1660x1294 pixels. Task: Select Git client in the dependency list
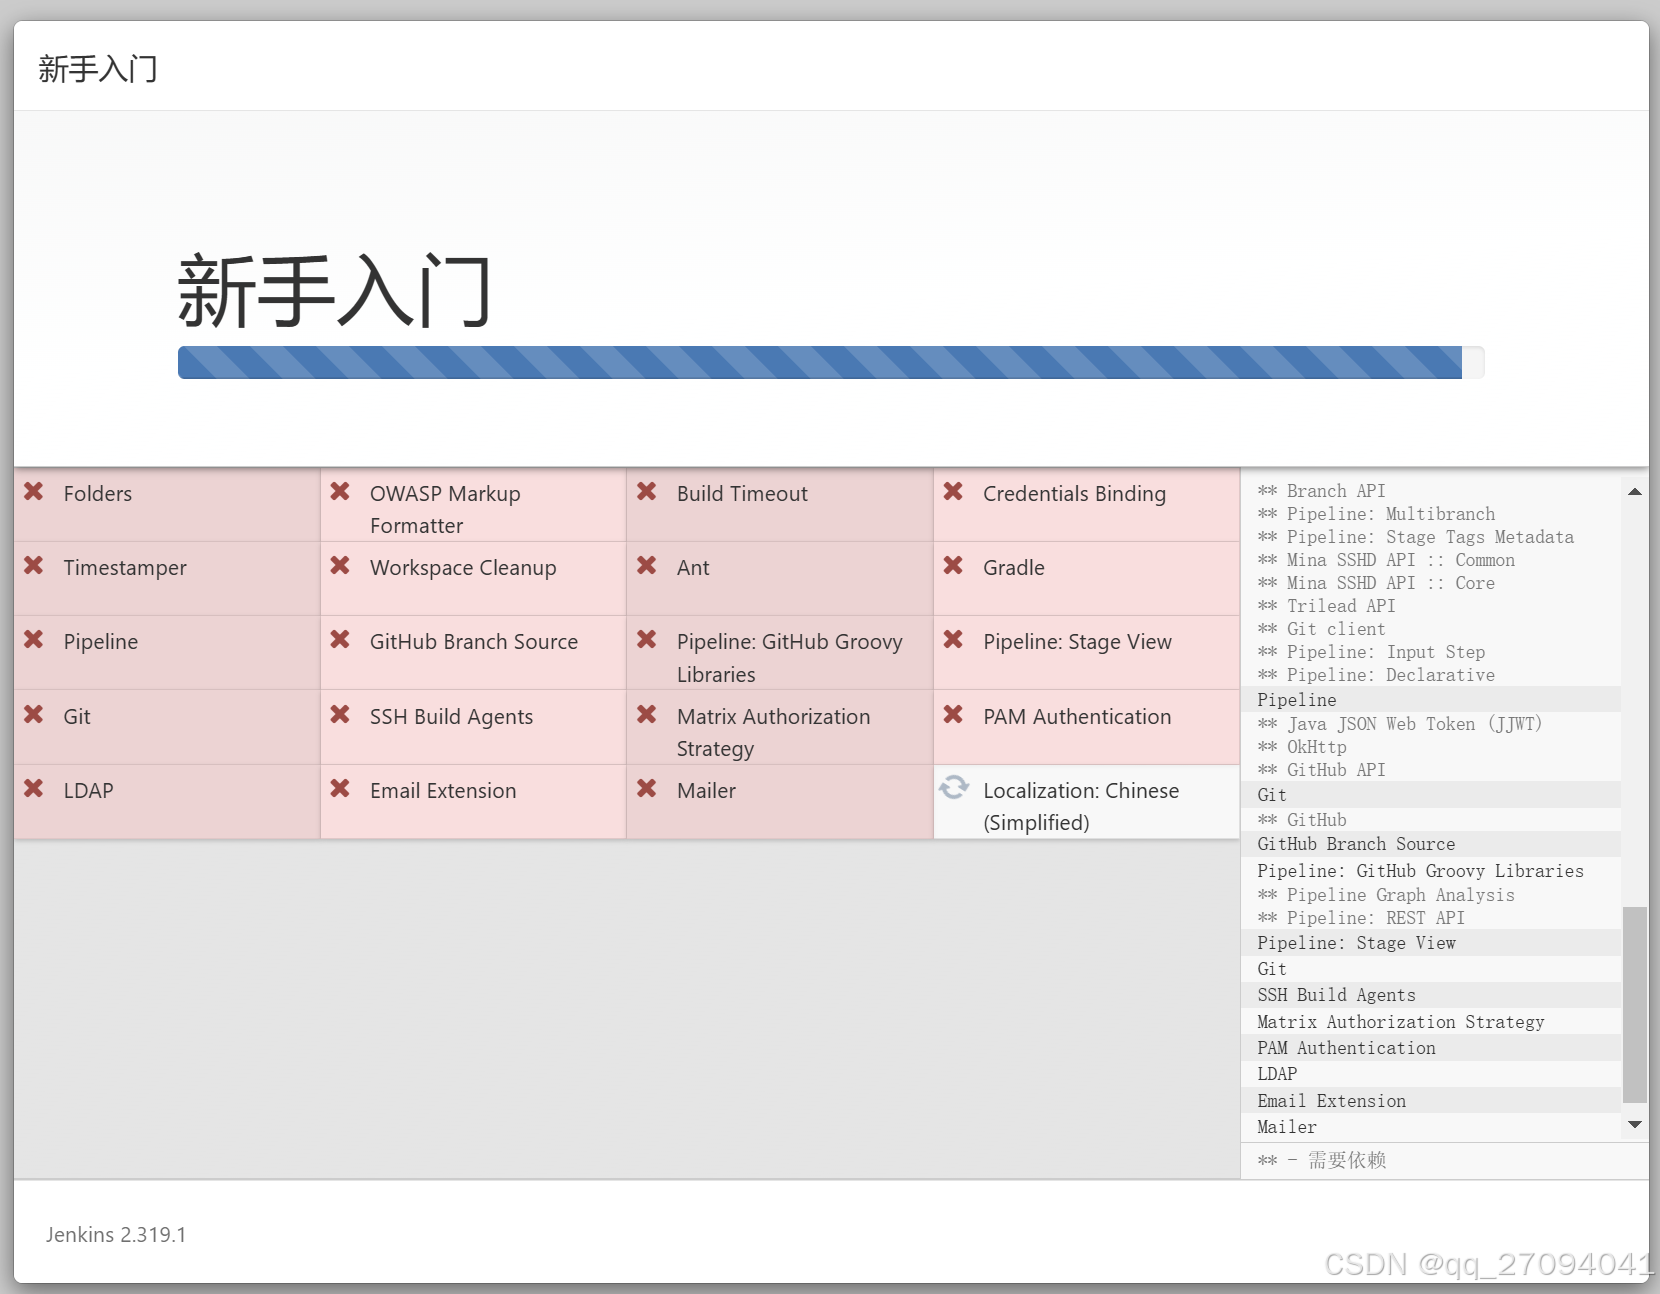(x=1336, y=629)
